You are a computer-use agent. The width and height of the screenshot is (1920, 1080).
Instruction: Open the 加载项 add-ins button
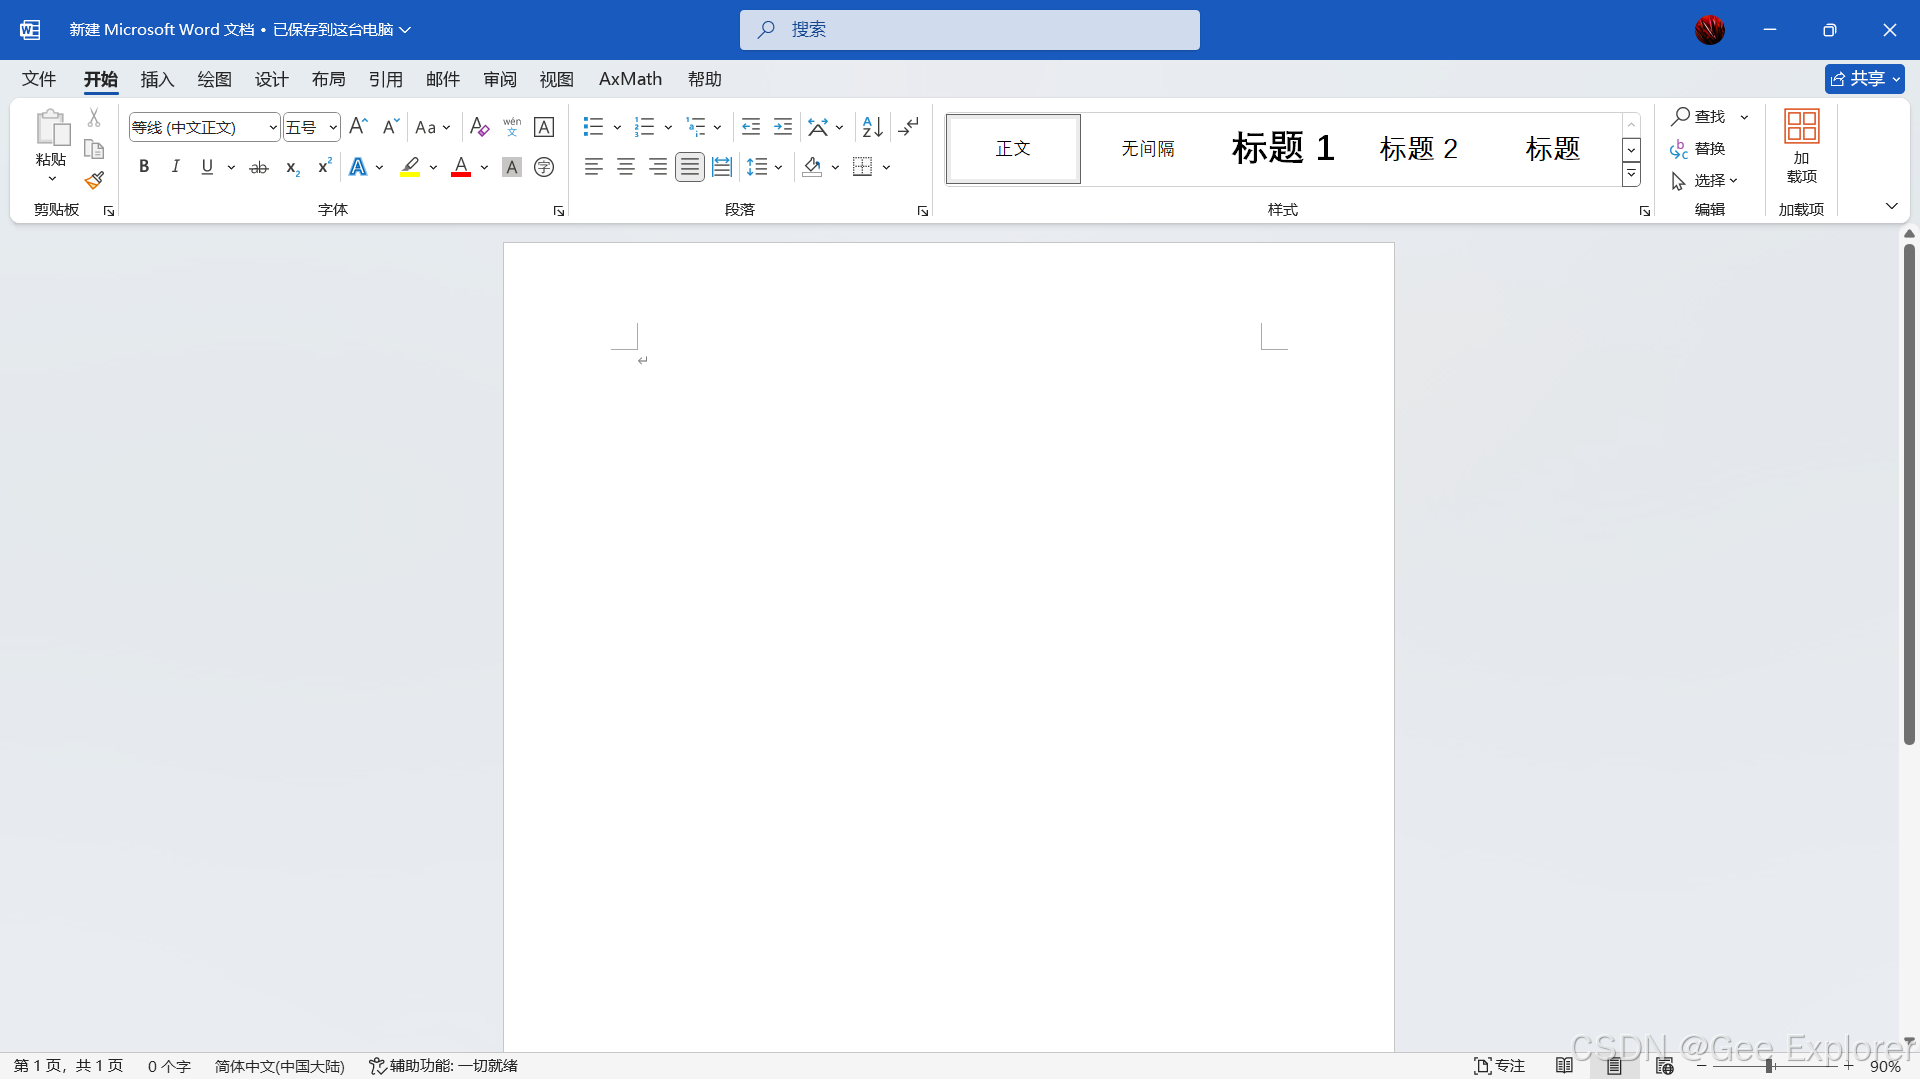tap(1801, 147)
